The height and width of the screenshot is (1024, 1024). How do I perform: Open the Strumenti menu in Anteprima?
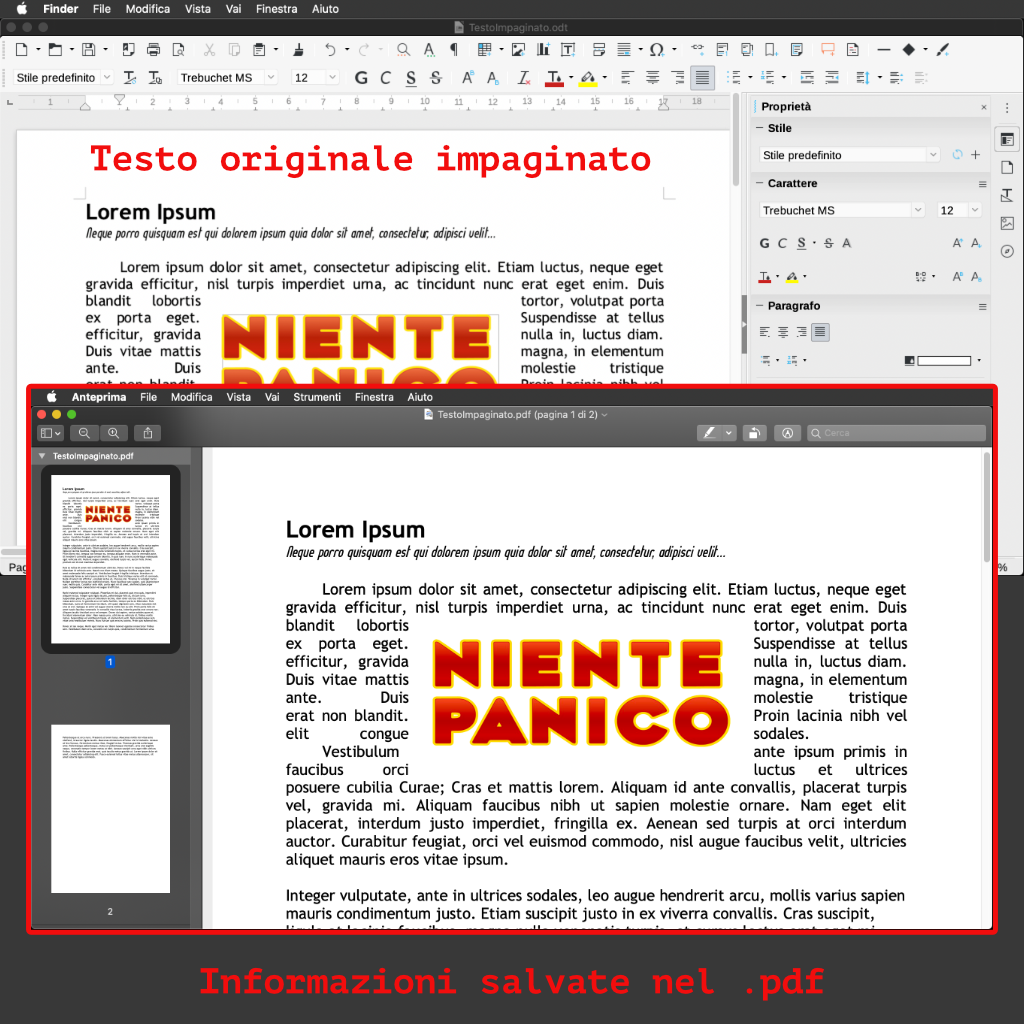click(x=316, y=397)
